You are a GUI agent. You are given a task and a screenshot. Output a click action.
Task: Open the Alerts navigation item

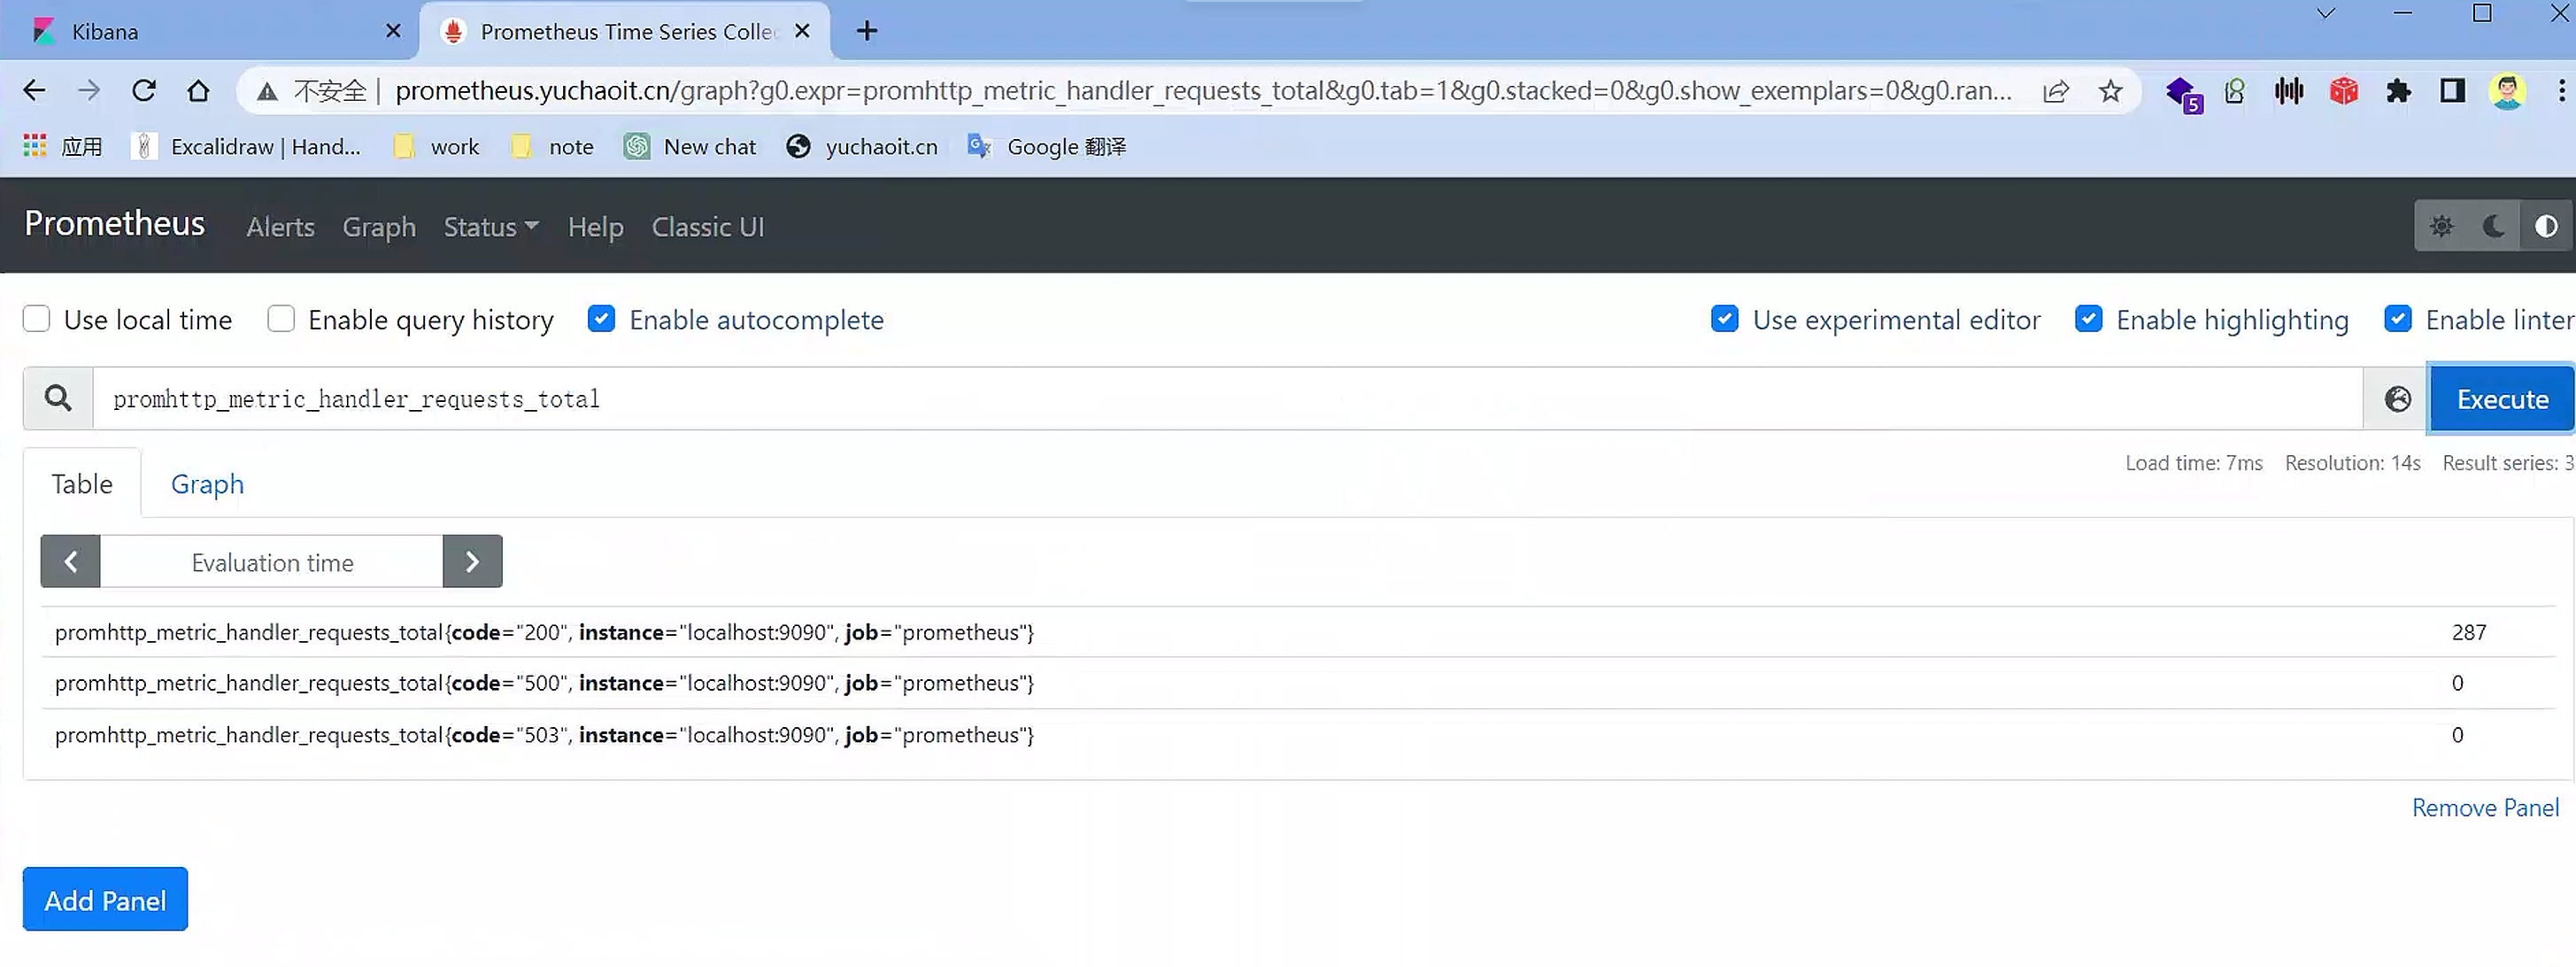click(x=280, y=227)
